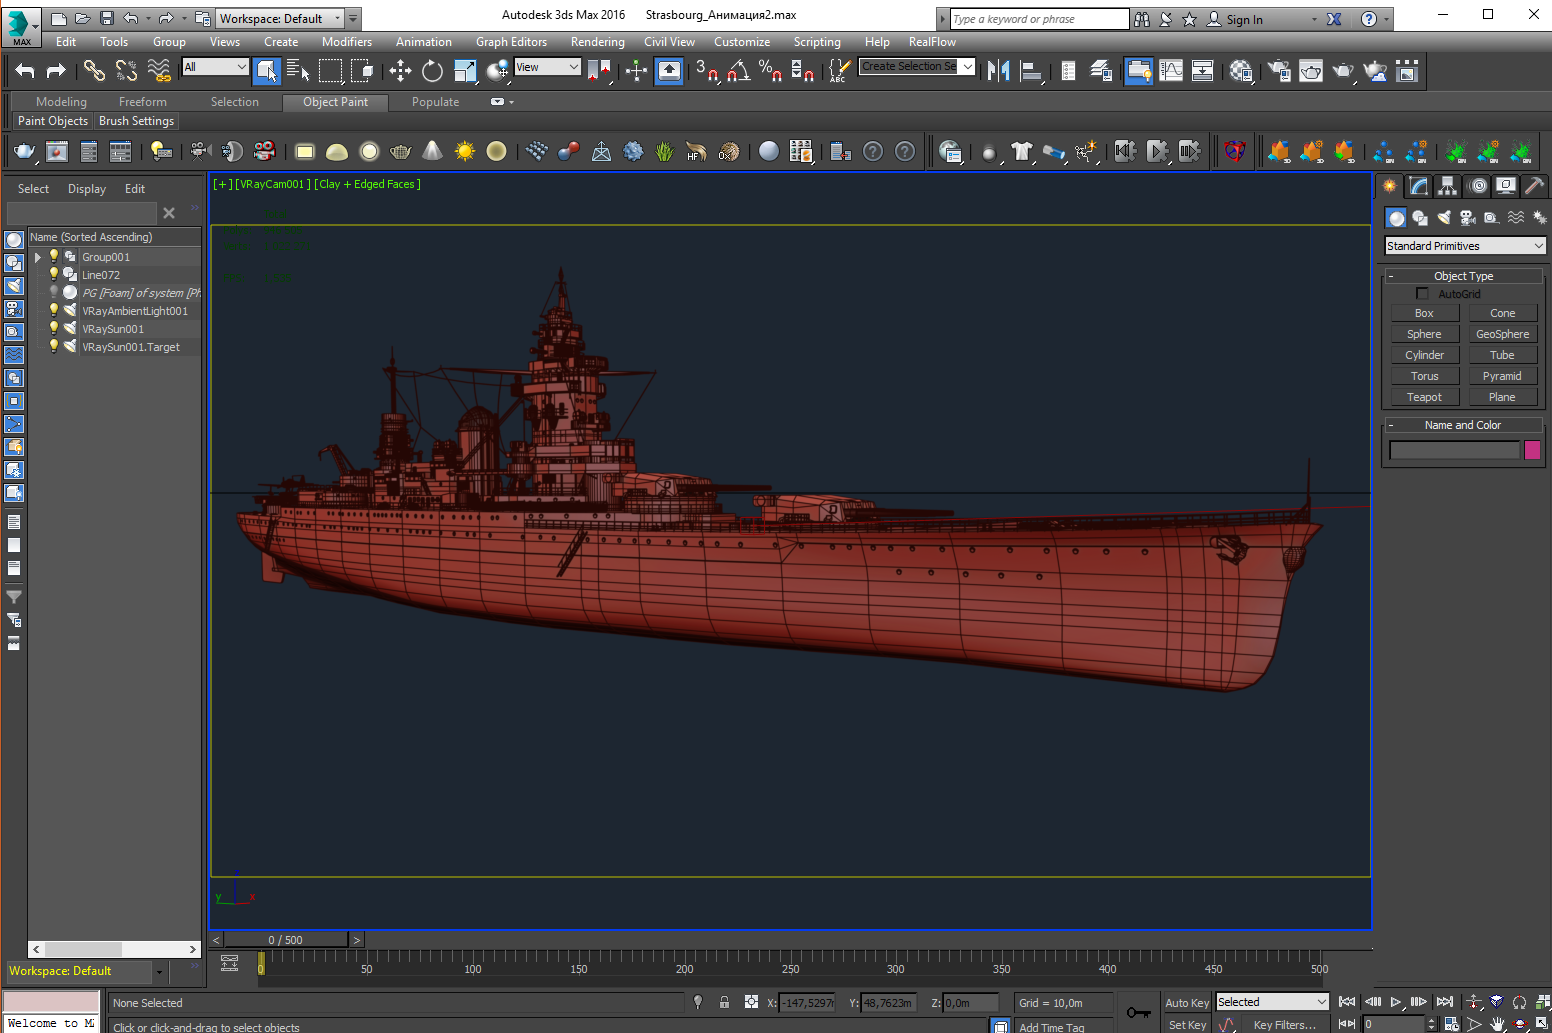Click the Pyramid primitive button
This screenshot has width=1552, height=1033.
point(1502,376)
